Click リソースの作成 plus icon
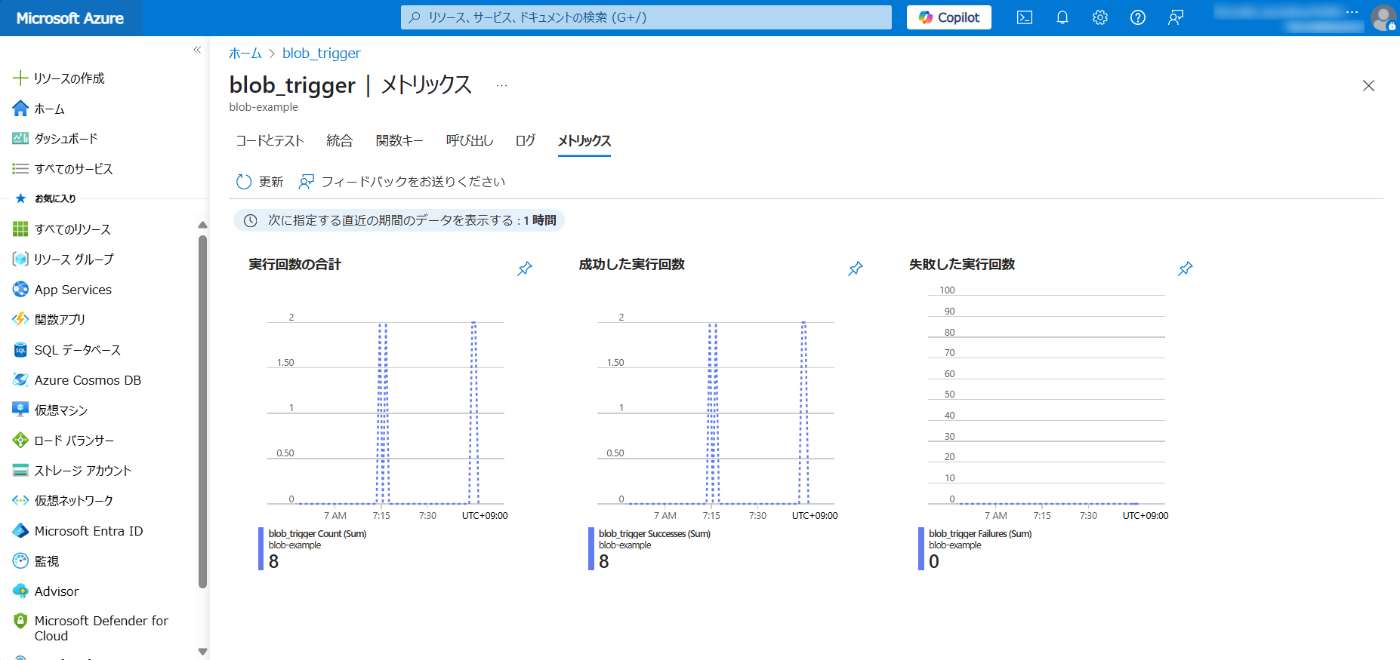This screenshot has width=1400, height=660. [20, 78]
